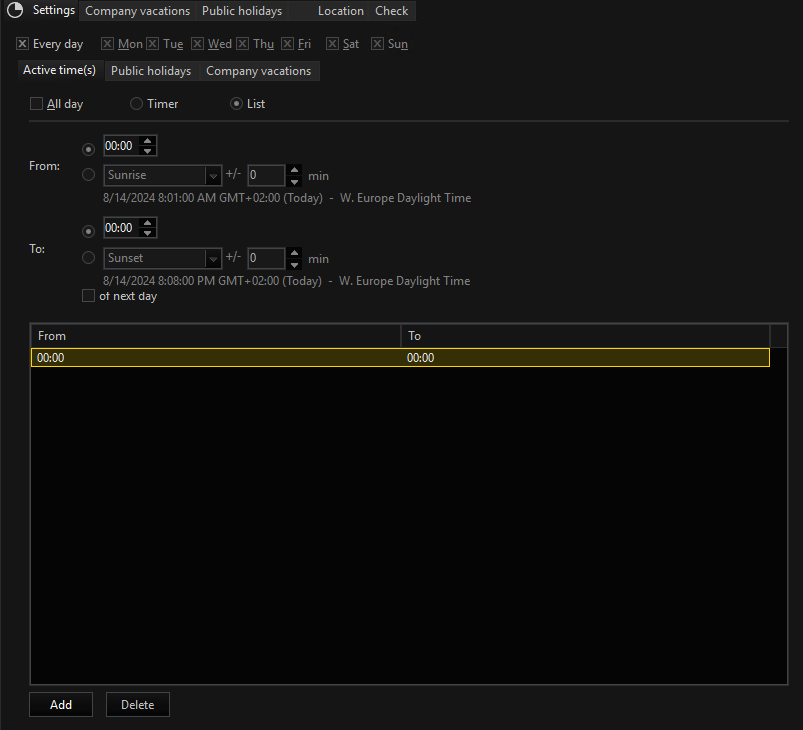This screenshot has width=803, height=730.
Task: Toggle the Sat checkbox
Action: [332, 44]
